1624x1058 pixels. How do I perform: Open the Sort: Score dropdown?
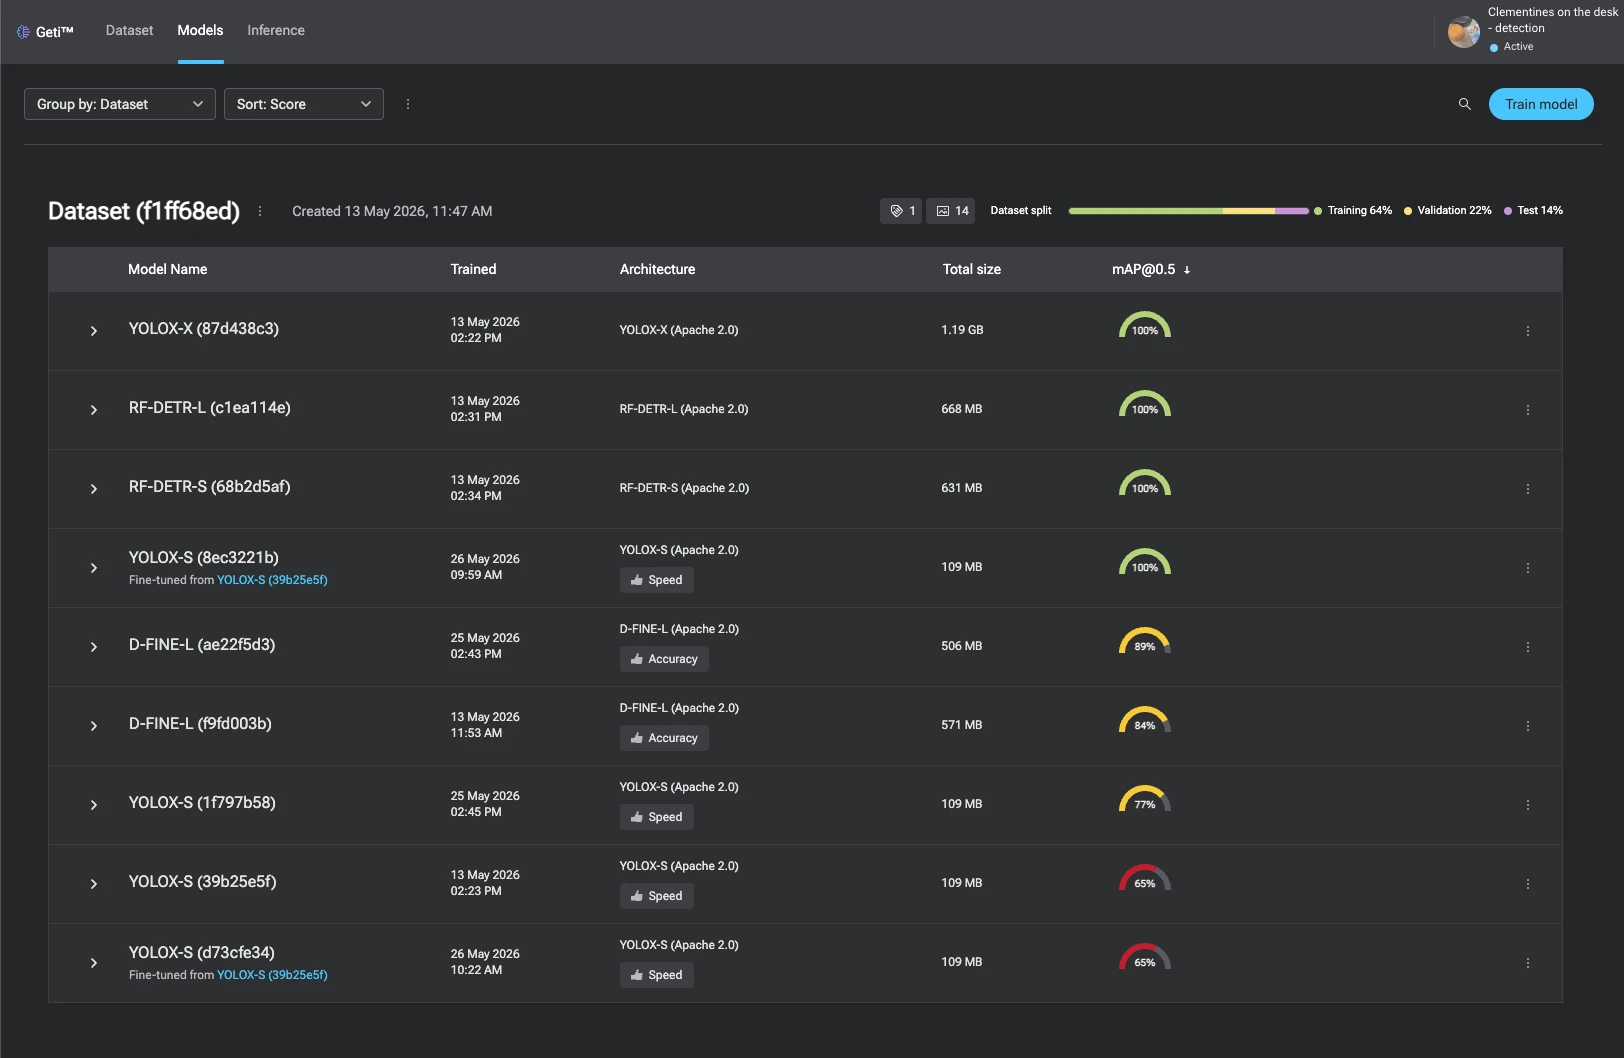click(x=304, y=104)
